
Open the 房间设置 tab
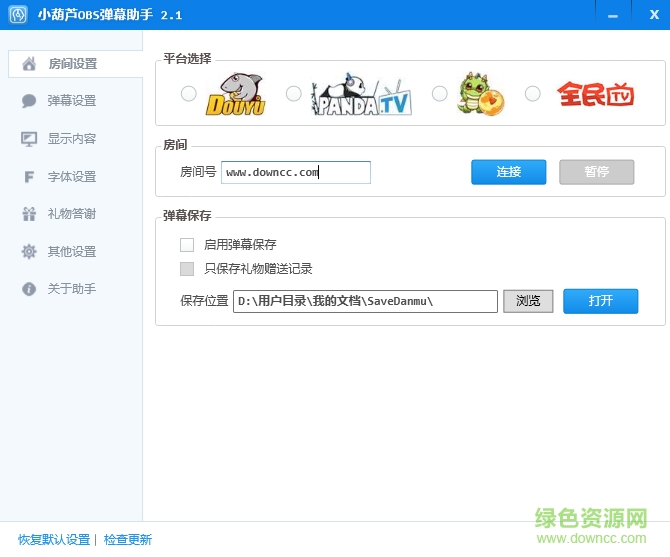pos(76,64)
